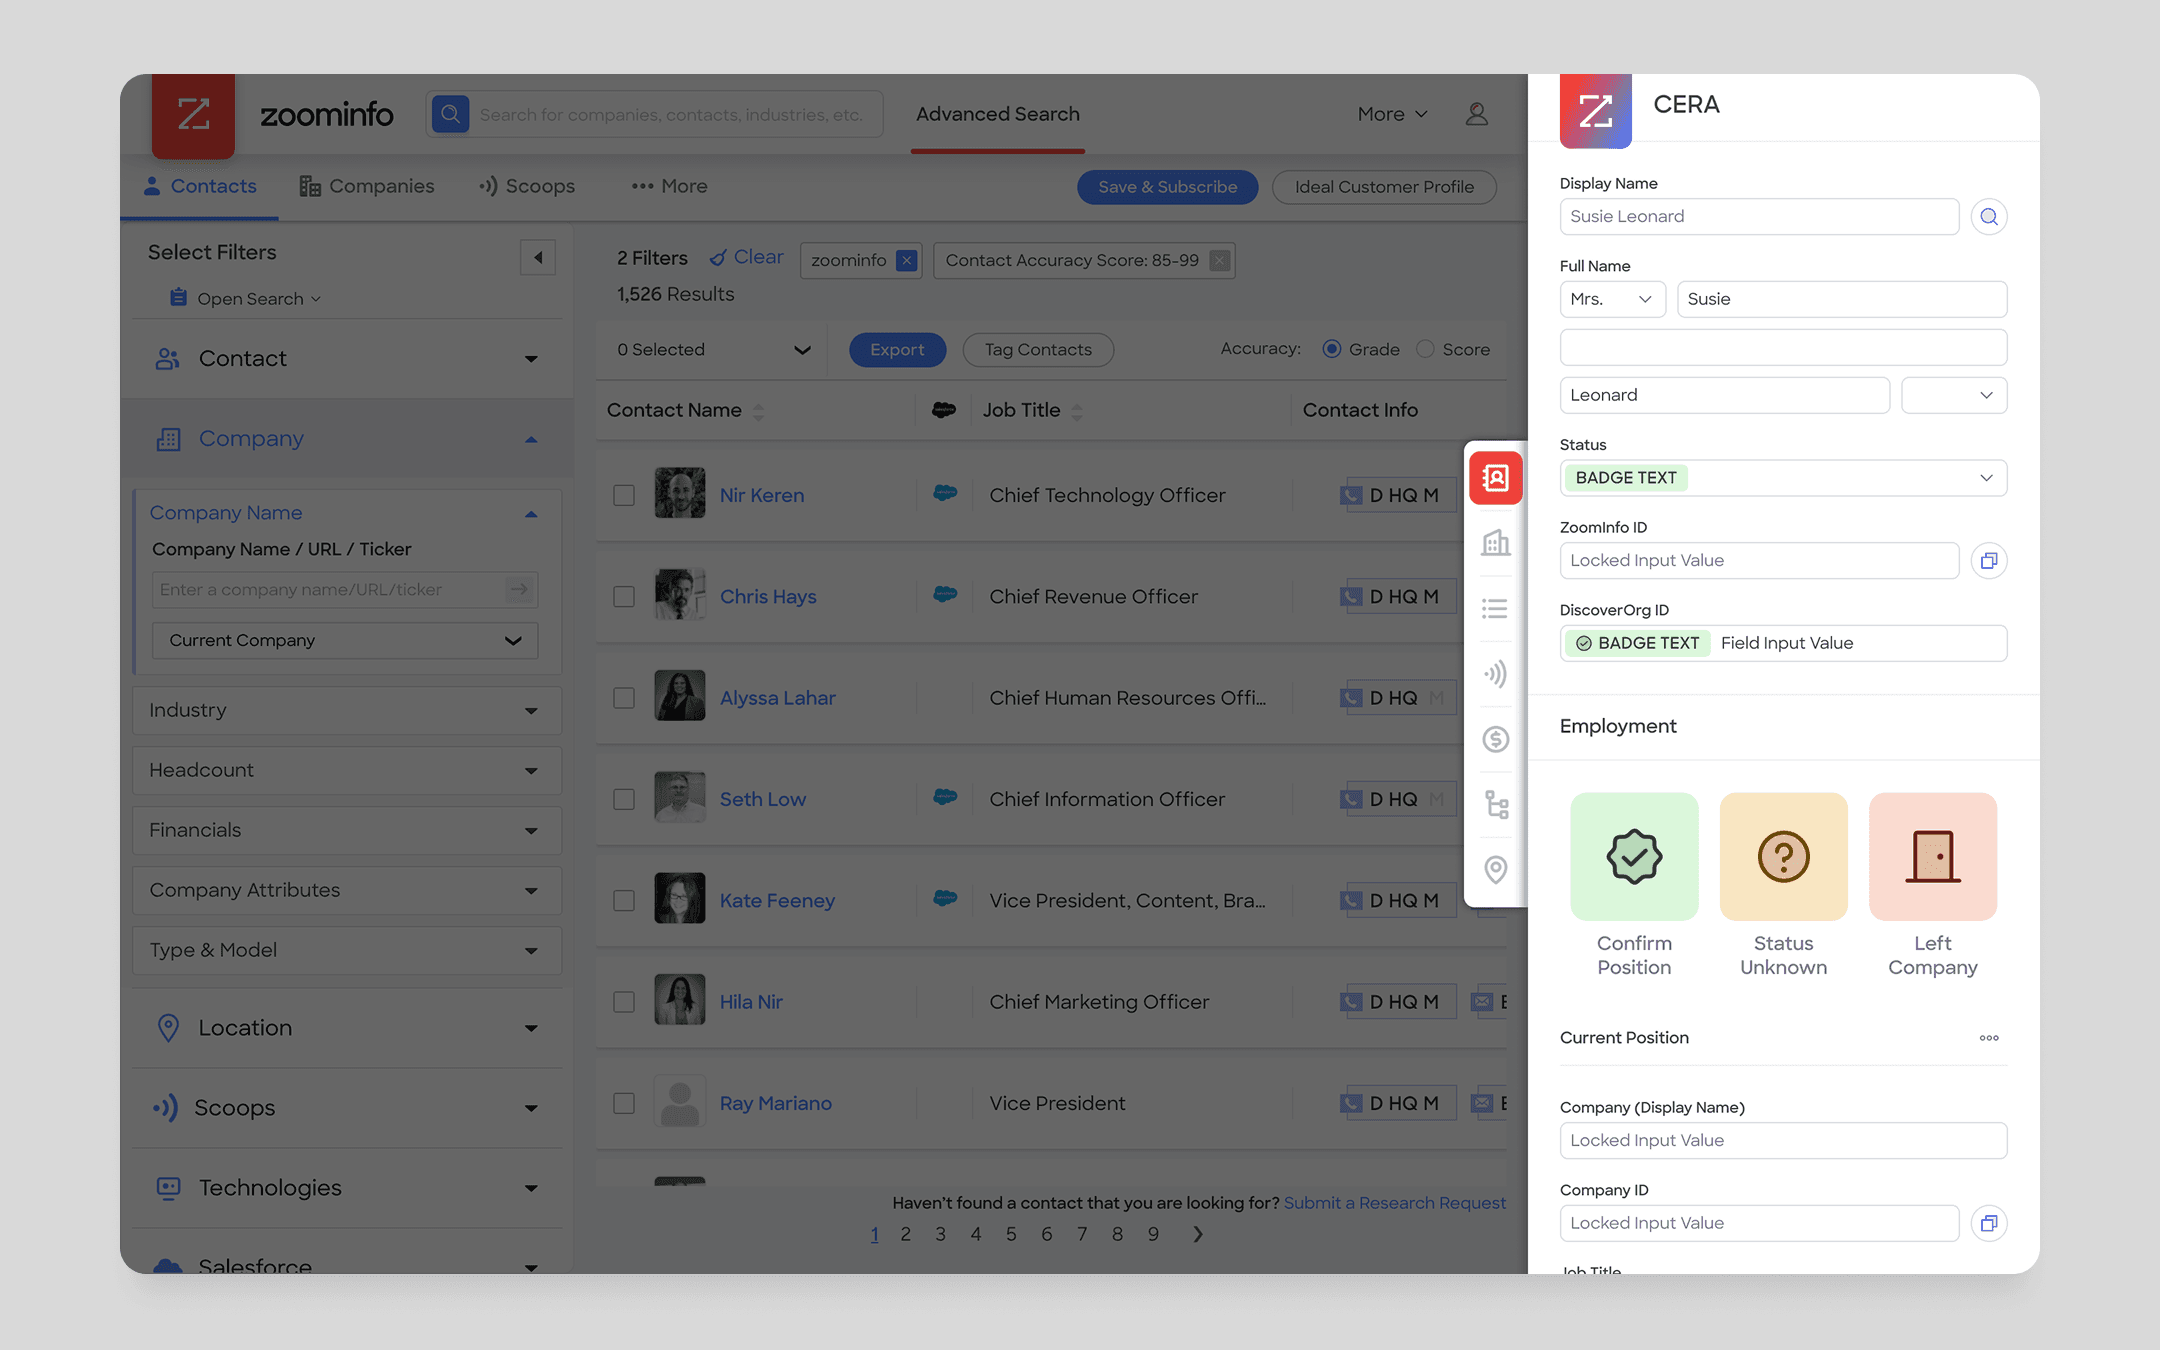The height and width of the screenshot is (1350, 2160).
Task: Sort by Contact Name column arrows
Action: coord(759,411)
